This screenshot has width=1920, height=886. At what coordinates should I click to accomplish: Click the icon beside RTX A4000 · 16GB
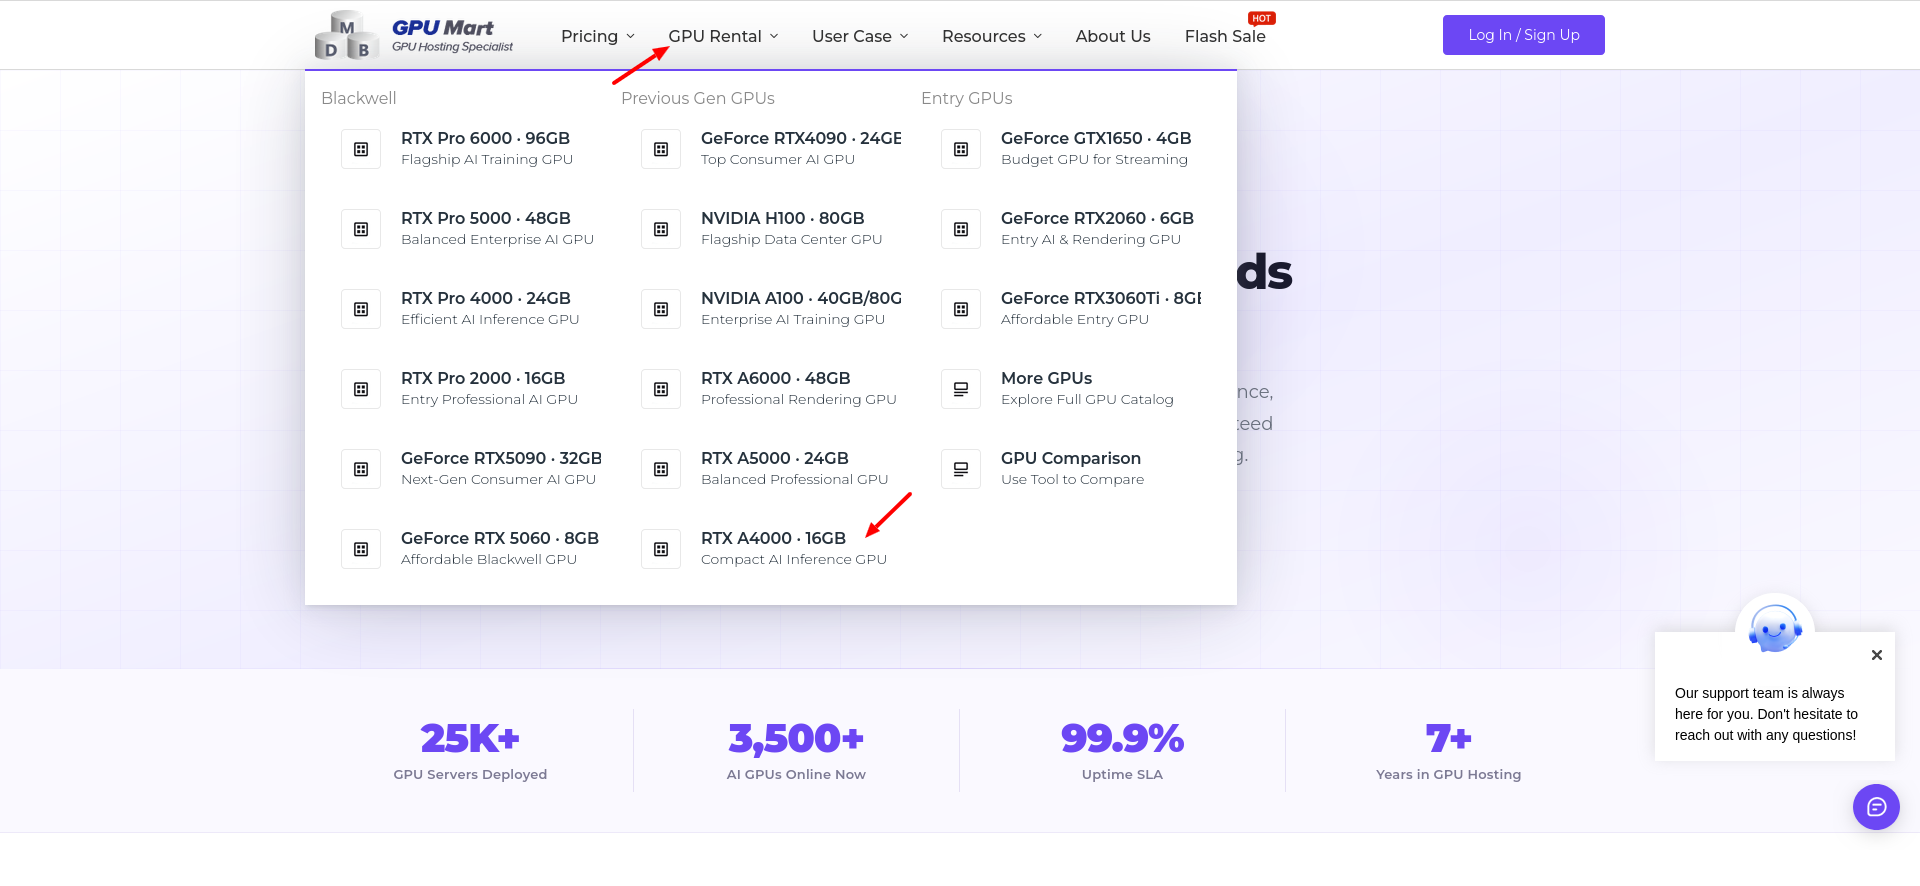pyautogui.click(x=661, y=549)
